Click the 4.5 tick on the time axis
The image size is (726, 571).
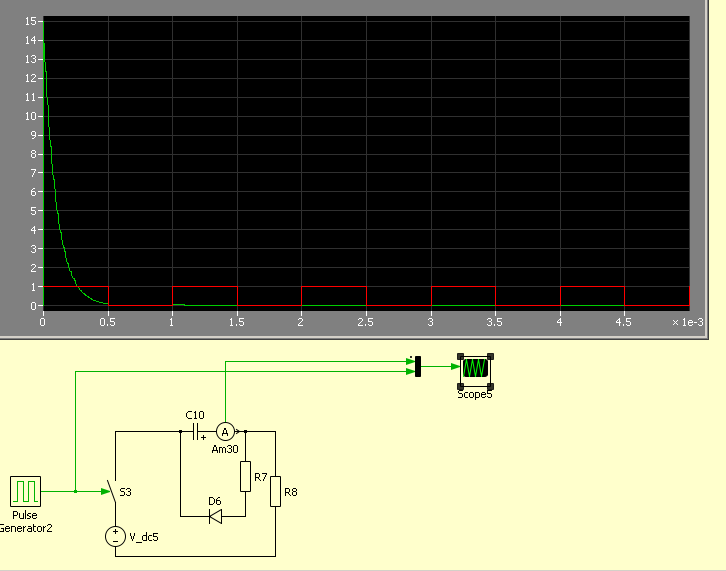click(624, 322)
